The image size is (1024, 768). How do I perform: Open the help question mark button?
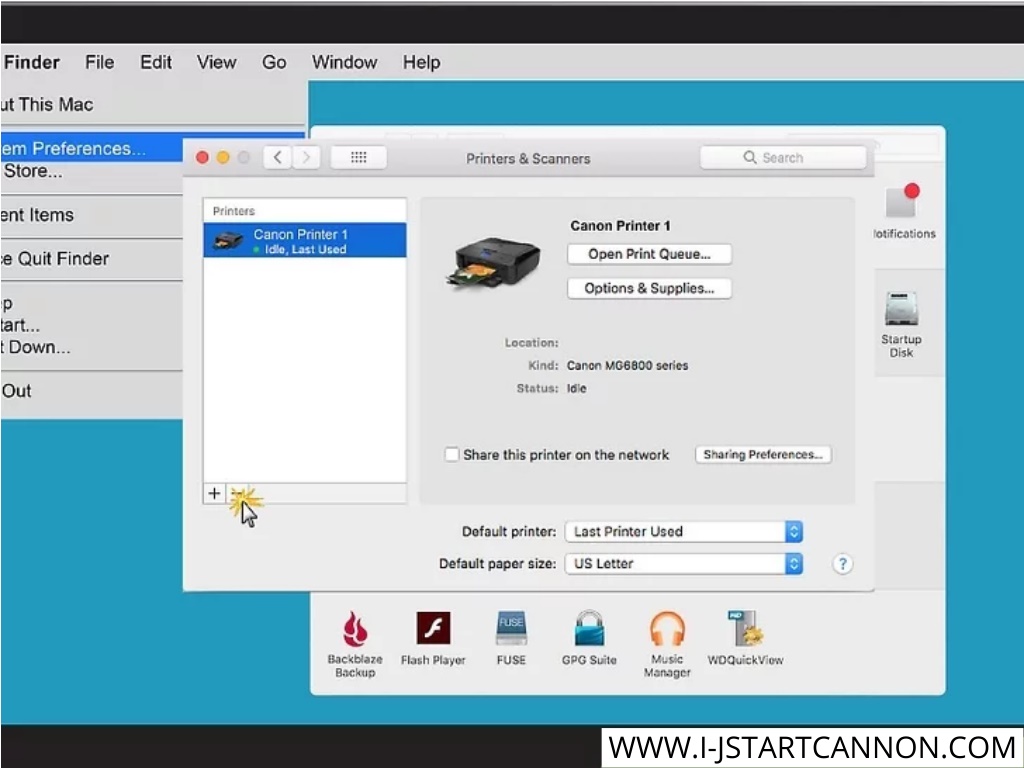coord(842,564)
